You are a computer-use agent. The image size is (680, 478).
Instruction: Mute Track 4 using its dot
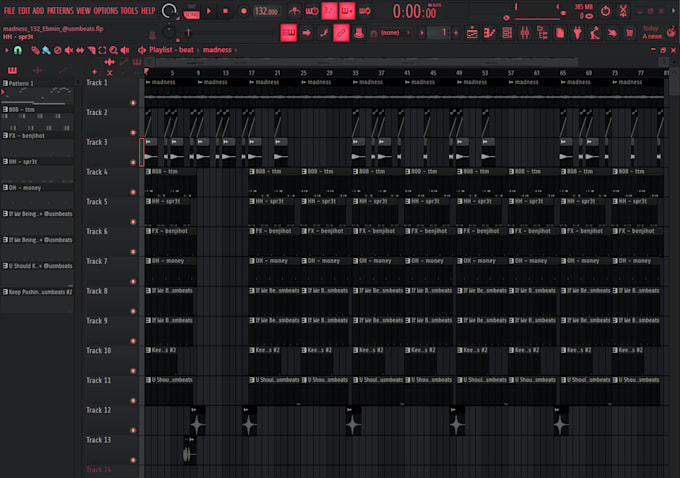[133, 192]
